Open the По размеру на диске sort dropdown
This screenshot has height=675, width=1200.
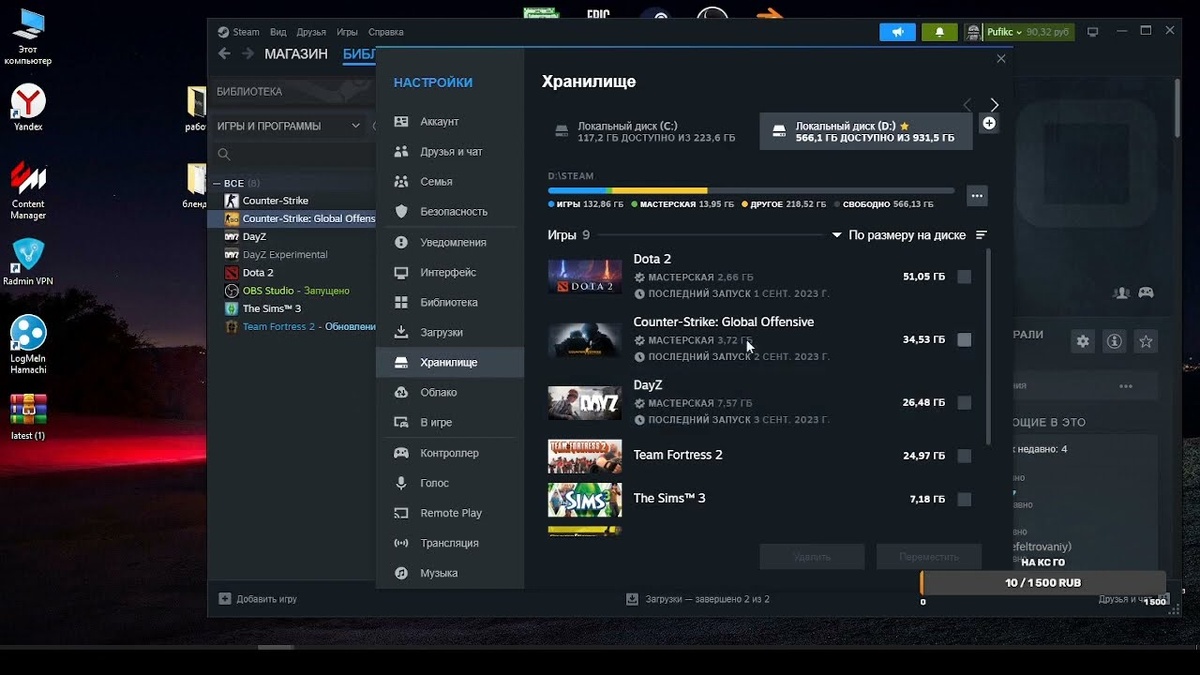(x=899, y=235)
